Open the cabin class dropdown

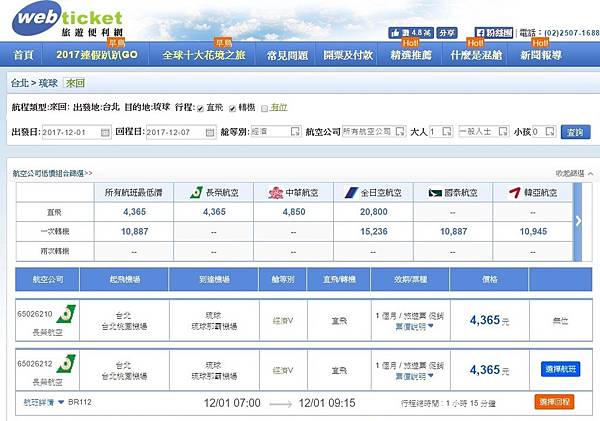pyautogui.click(x=276, y=132)
